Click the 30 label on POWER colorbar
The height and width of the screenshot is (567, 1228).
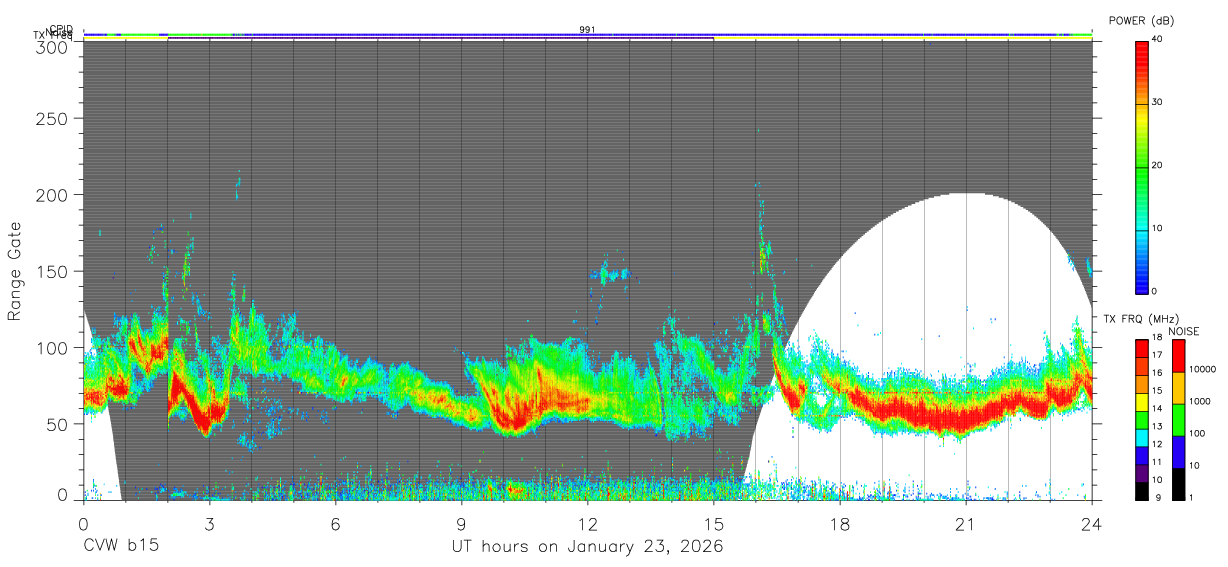point(1159,102)
